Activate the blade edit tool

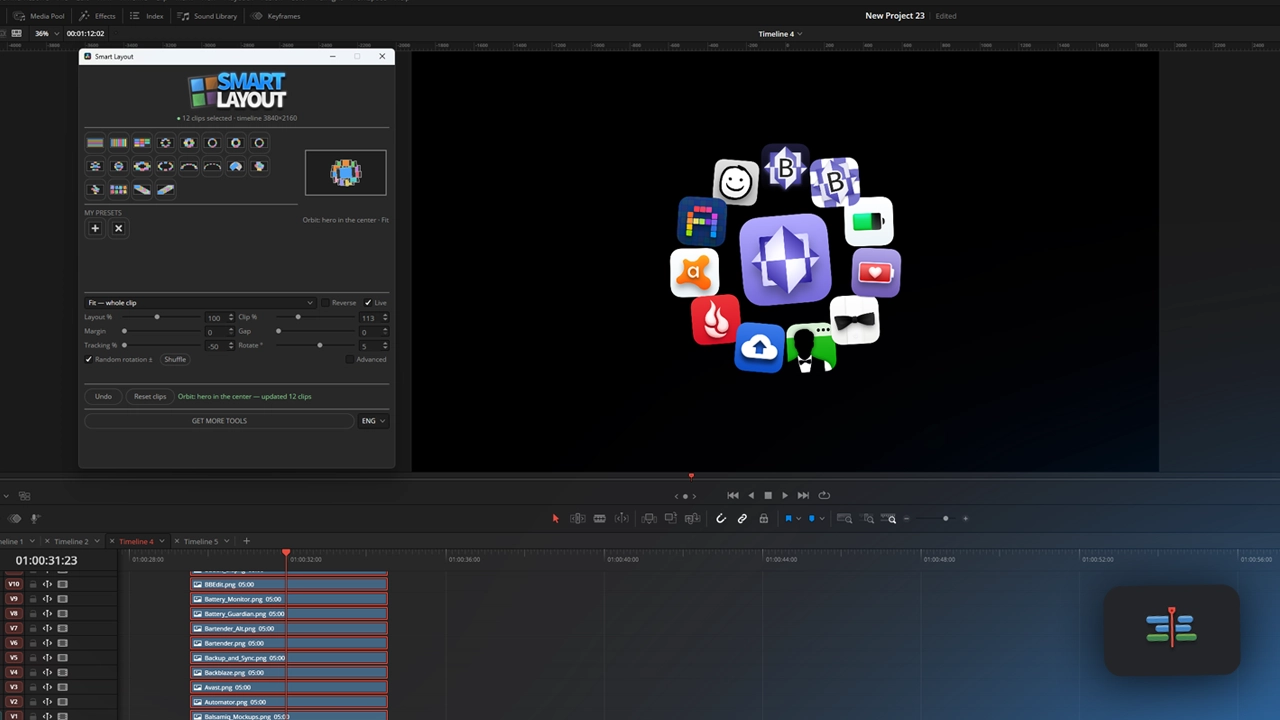[x=599, y=519]
